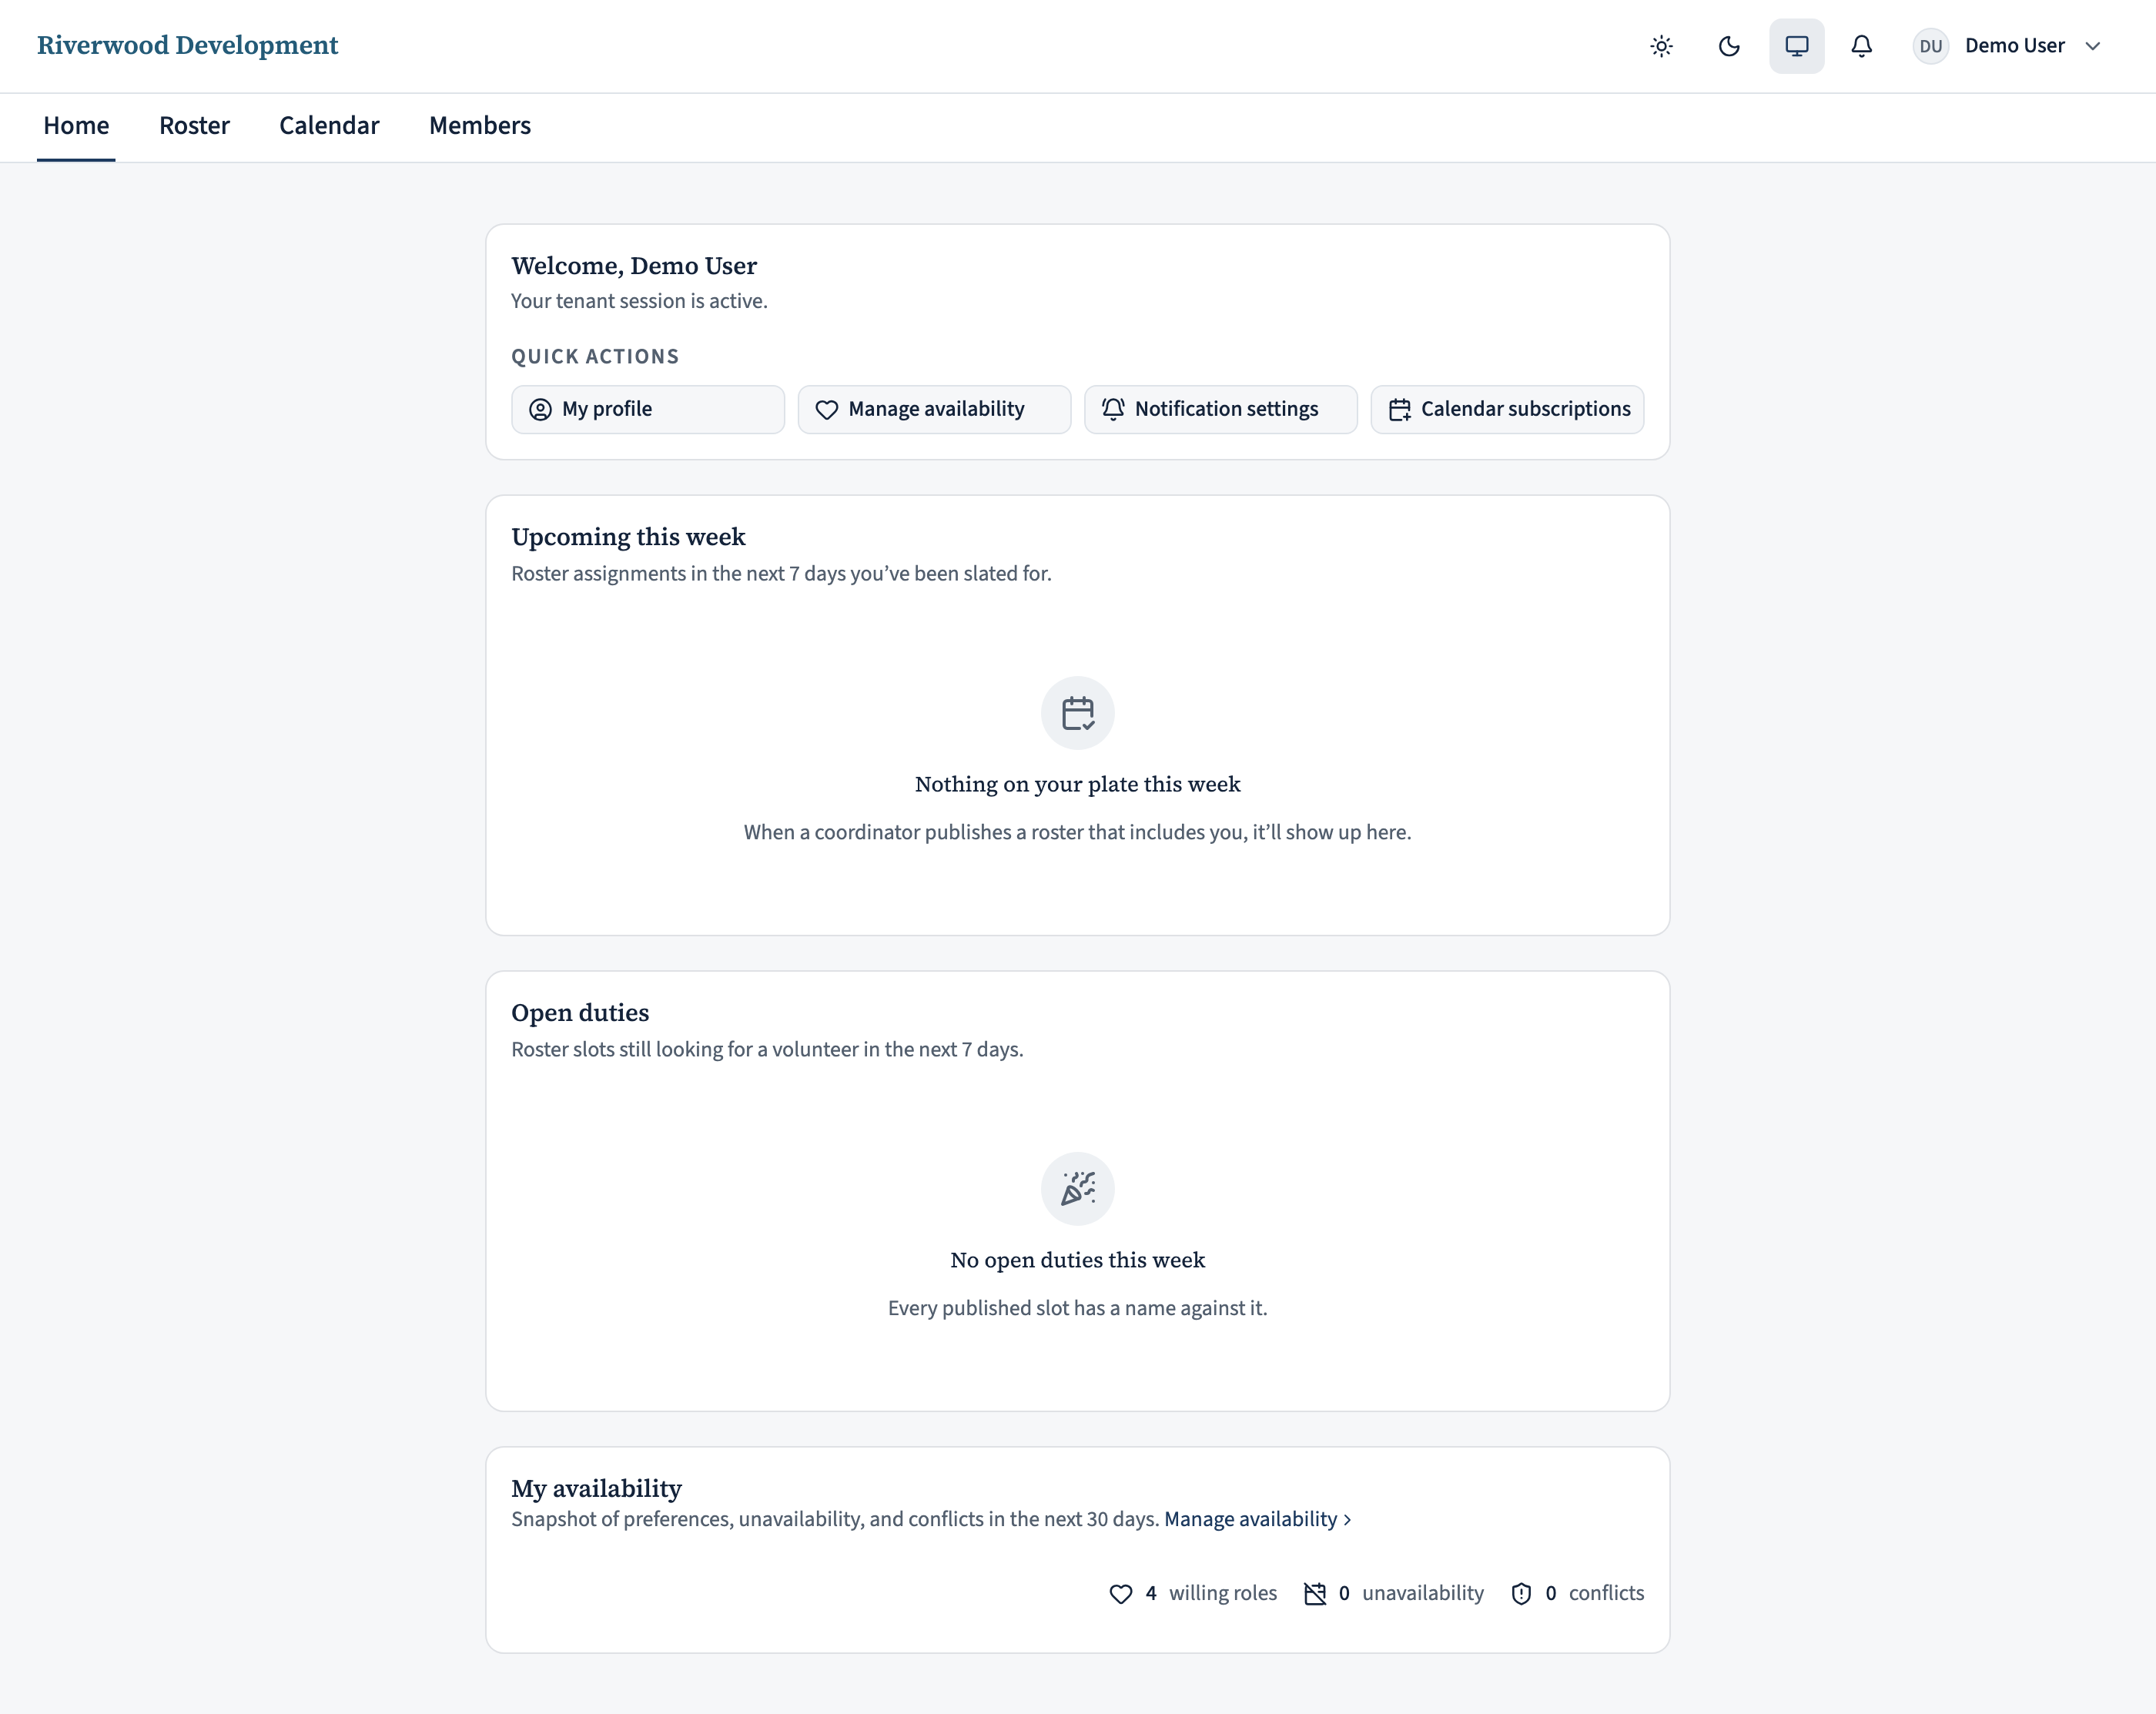Click the heart icon beside willing roles
Screen dimensions: 2156x1714
[1120, 1594]
